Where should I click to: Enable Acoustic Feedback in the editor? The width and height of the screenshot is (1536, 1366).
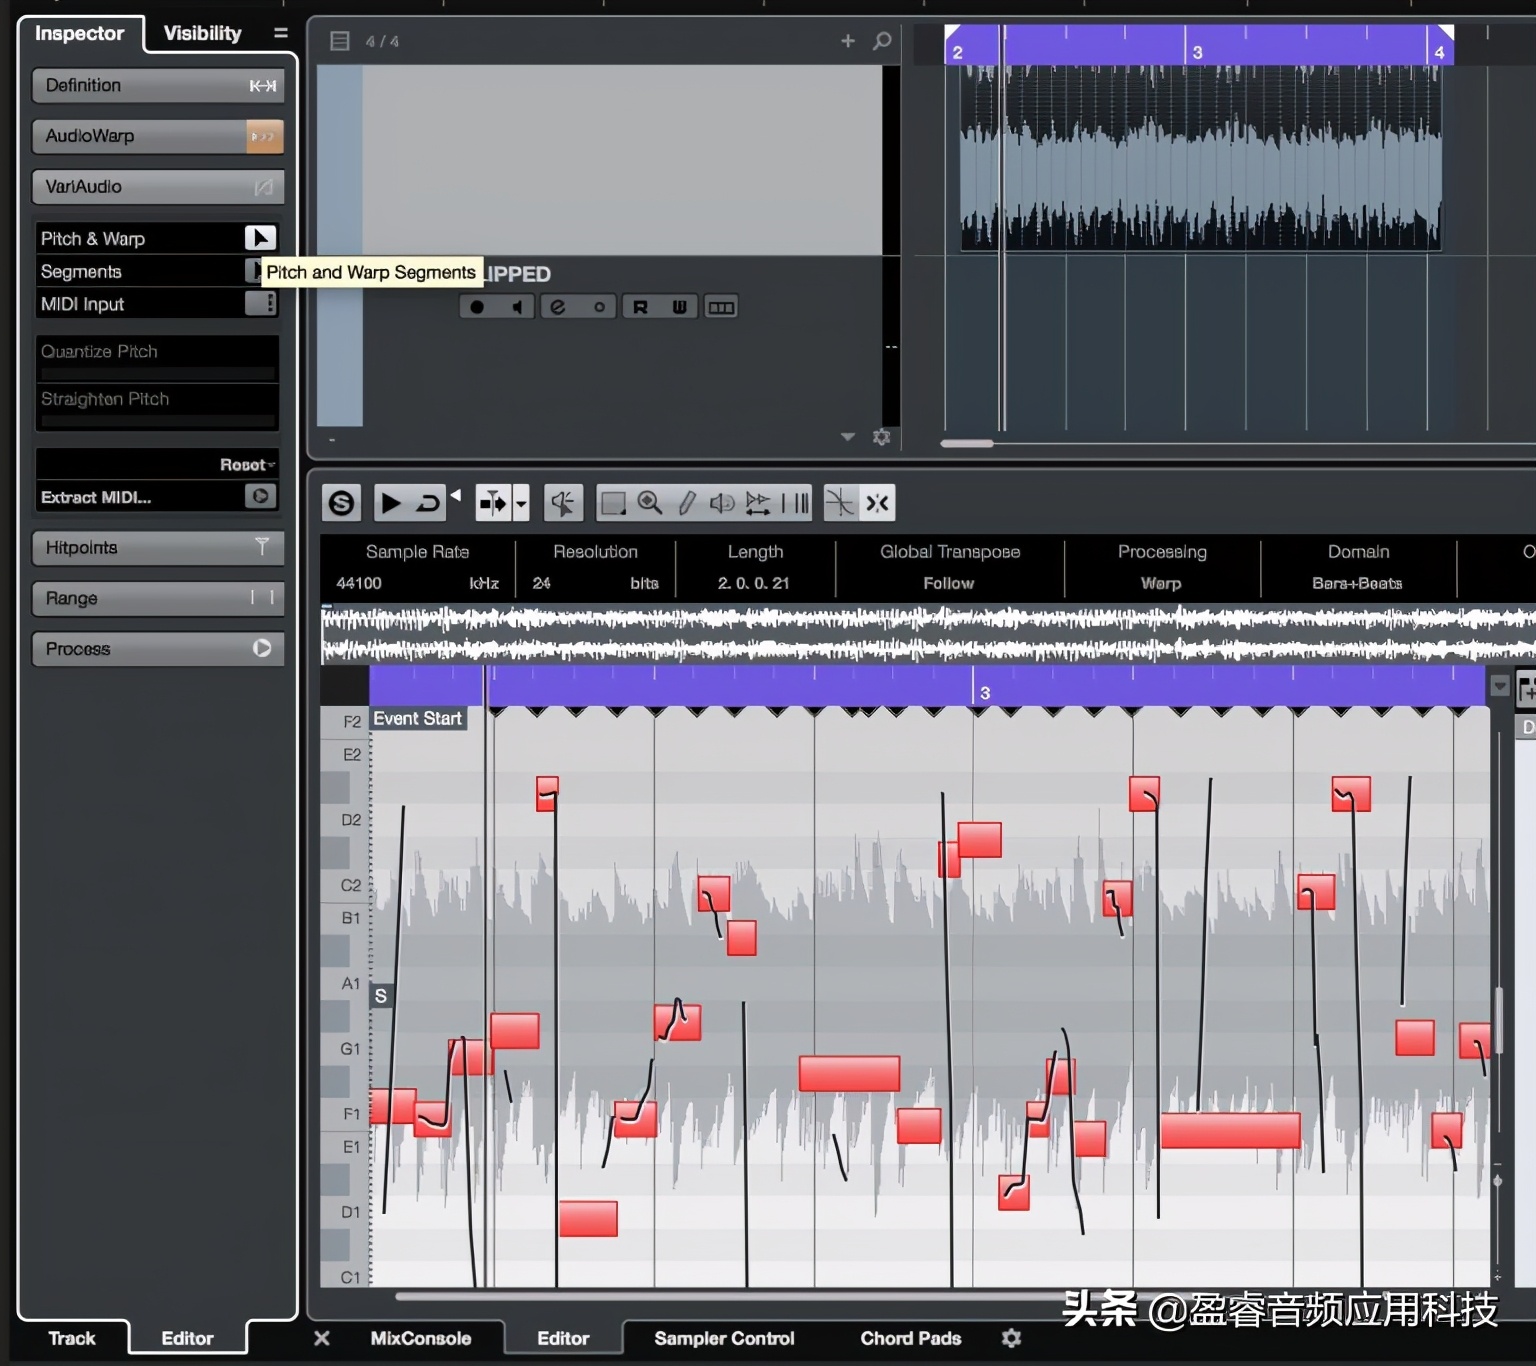pos(563,503)
